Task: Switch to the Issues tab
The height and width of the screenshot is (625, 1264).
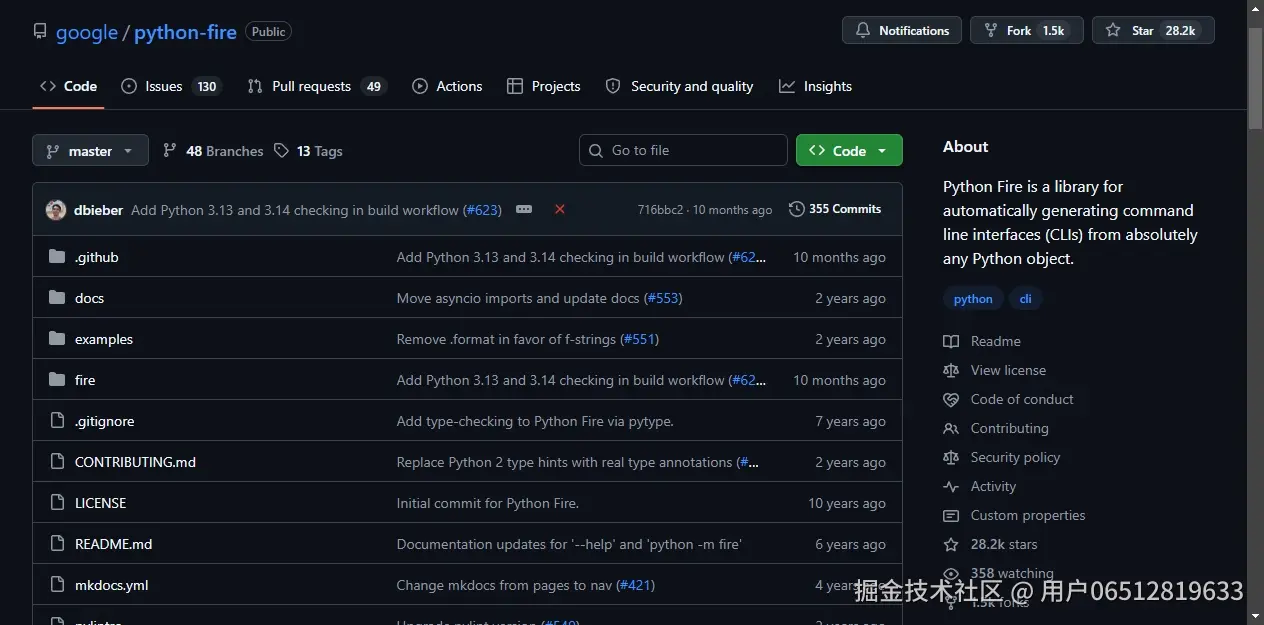Action: pyautogui.click(x=171, y=86)
